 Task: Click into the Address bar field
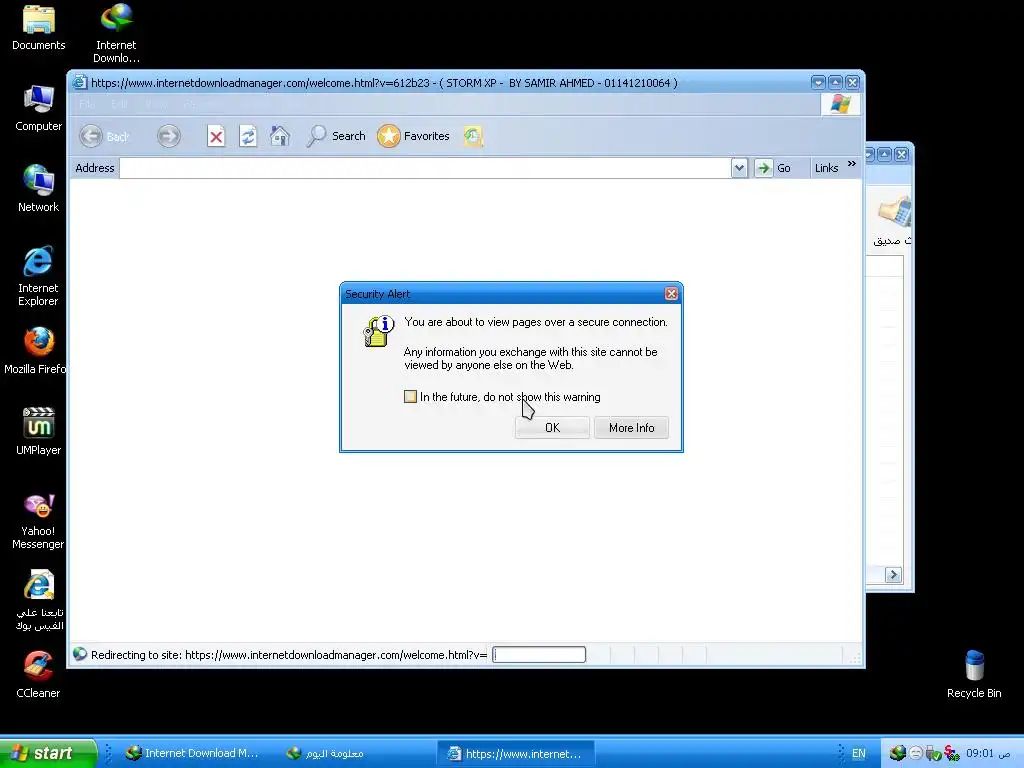coord(425,168)
